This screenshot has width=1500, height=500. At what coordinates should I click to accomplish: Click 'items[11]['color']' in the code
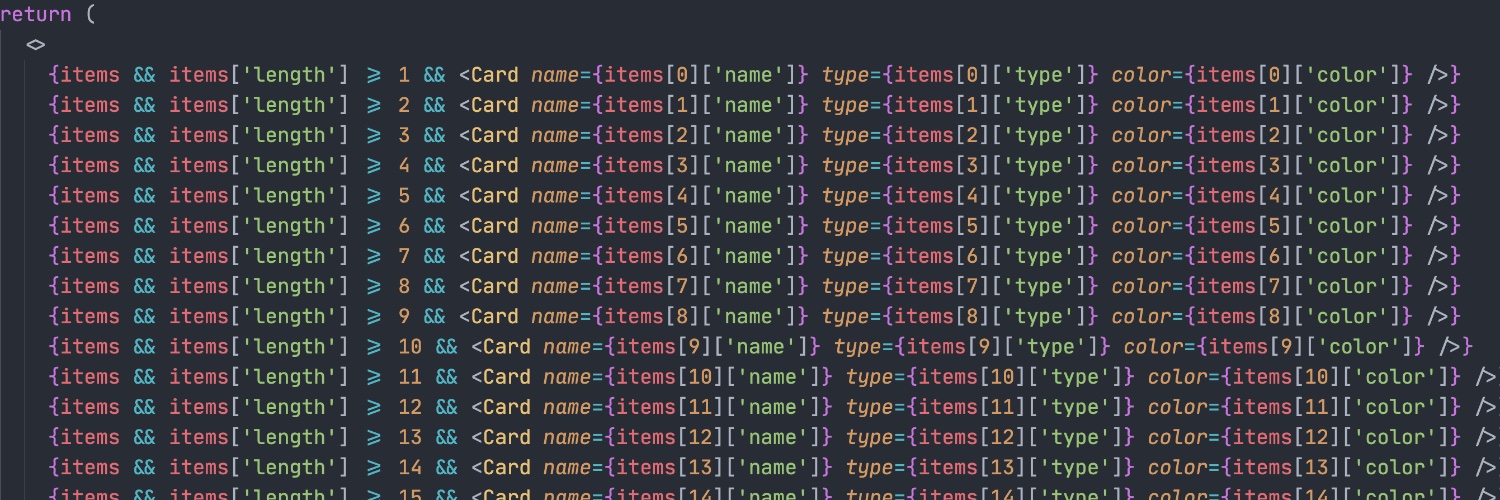(1341, 407)
